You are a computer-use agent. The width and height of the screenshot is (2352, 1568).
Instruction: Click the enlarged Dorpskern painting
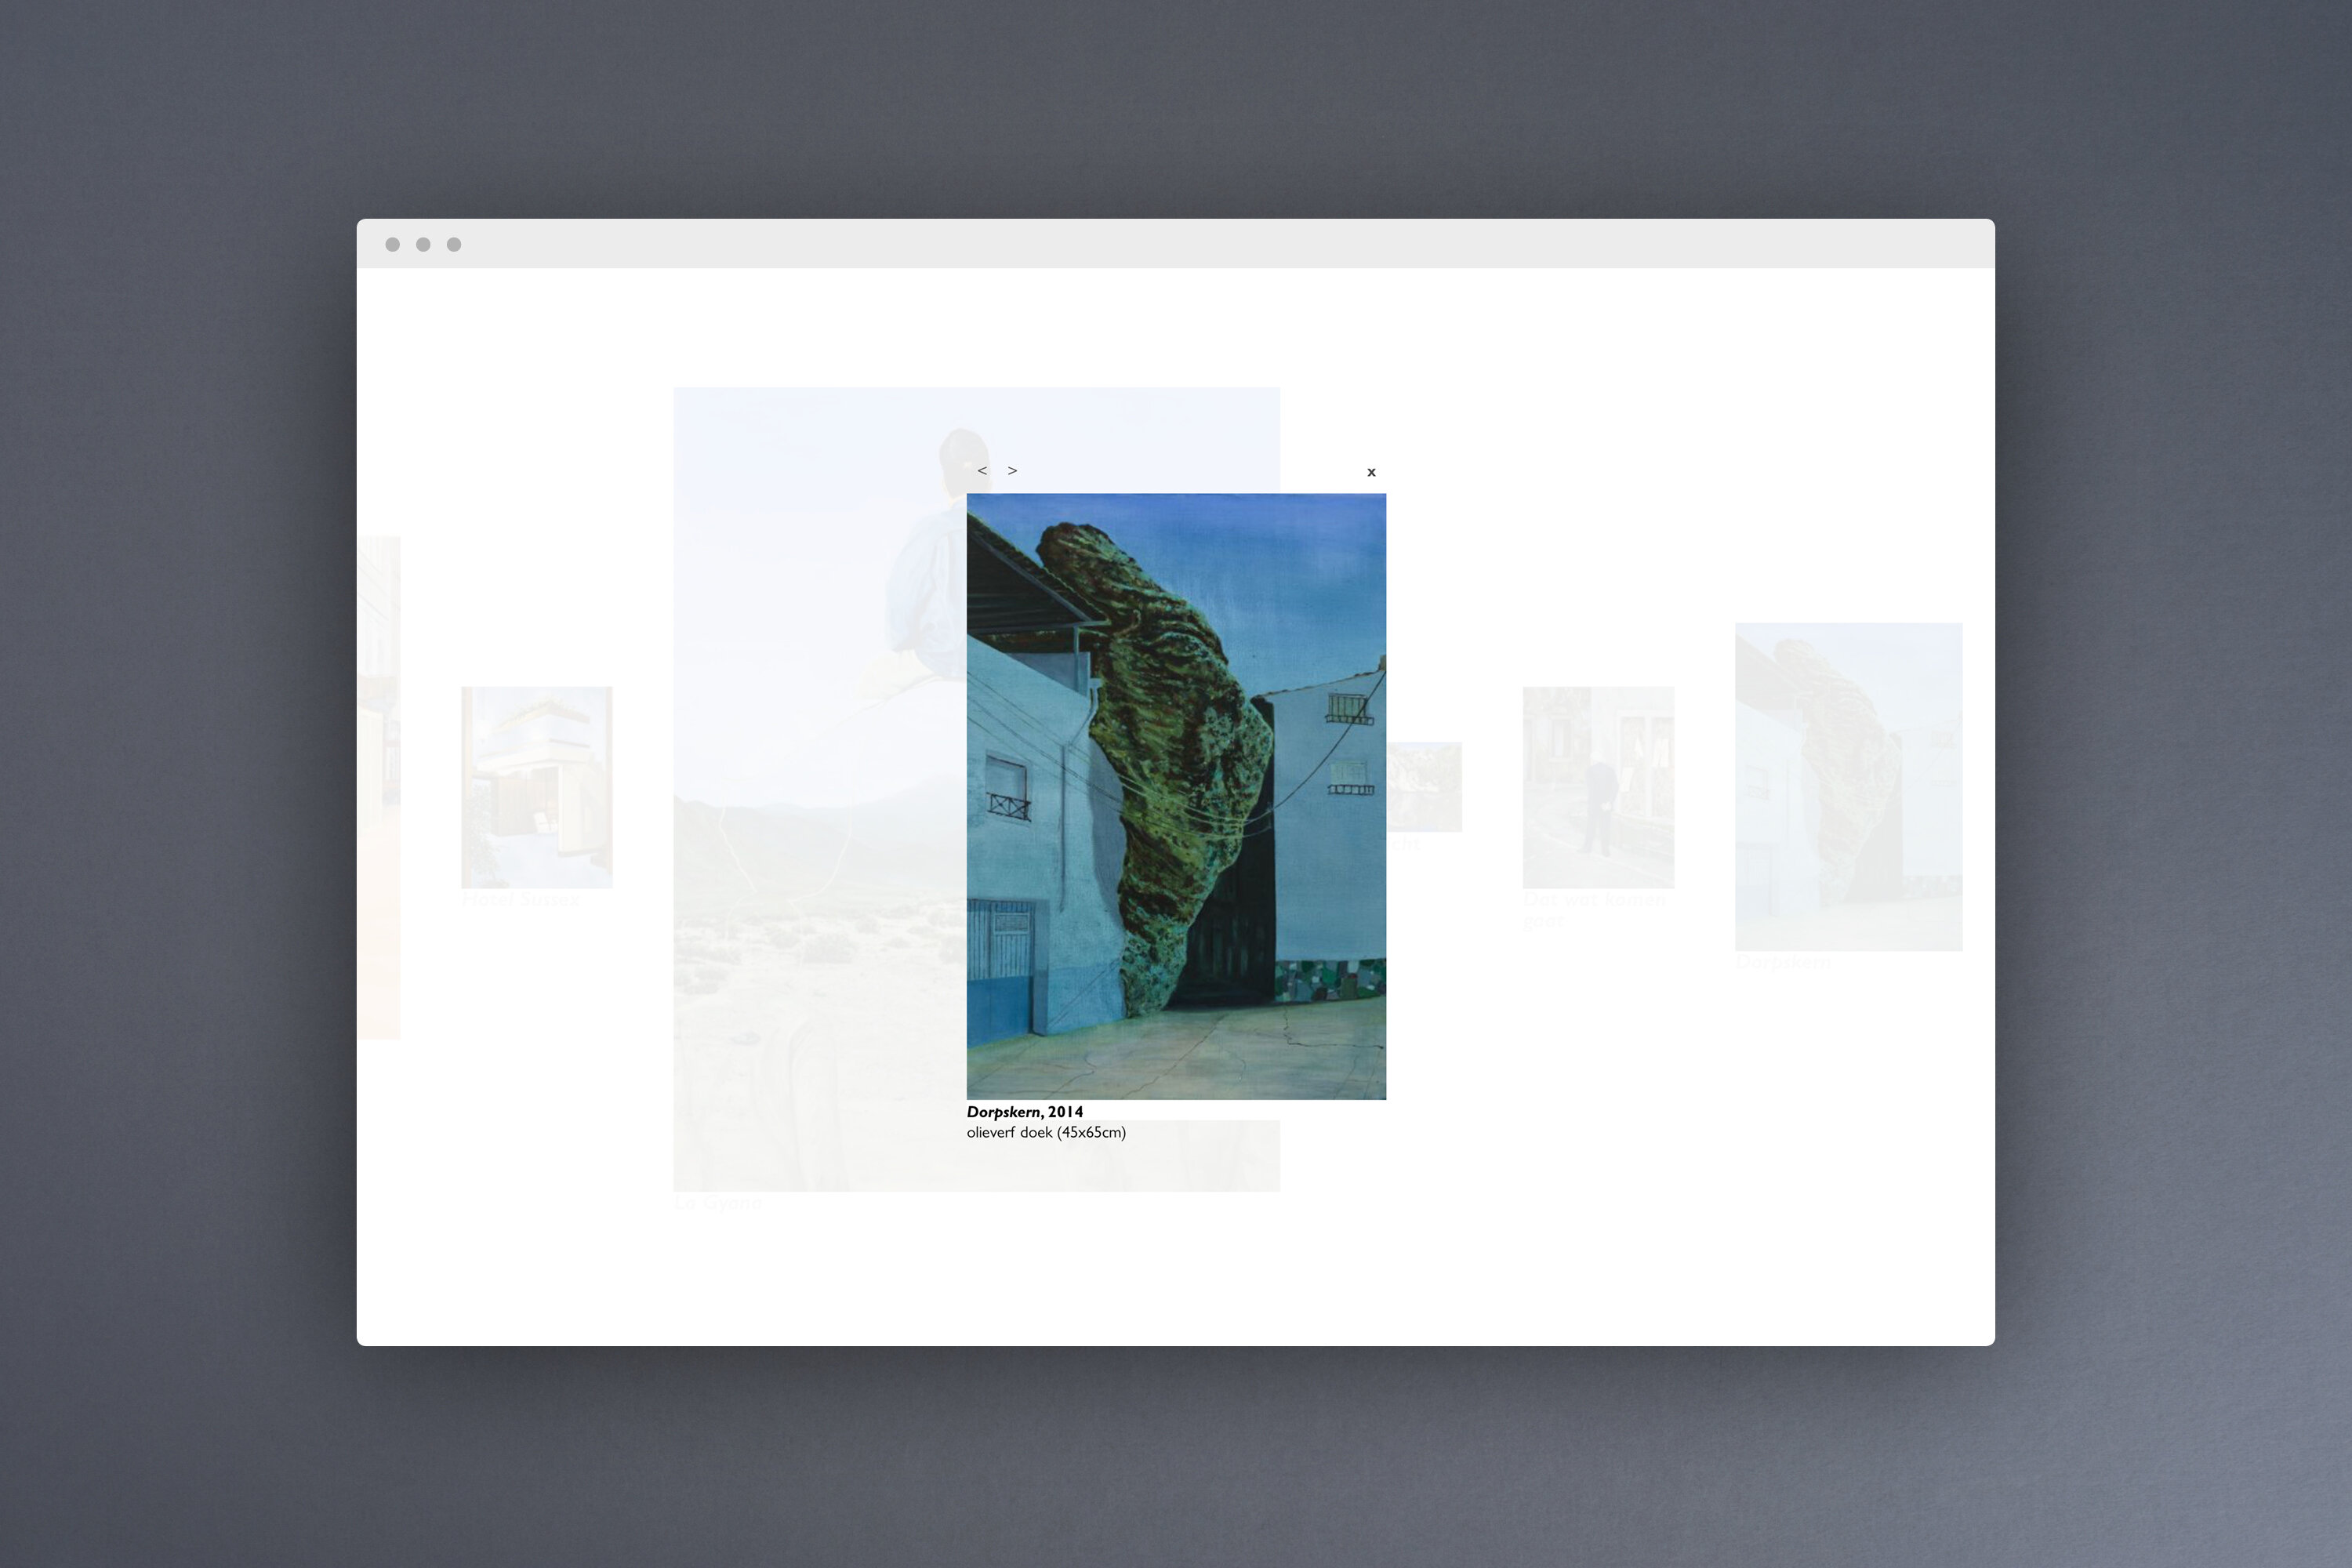(x=1176, y=796)
